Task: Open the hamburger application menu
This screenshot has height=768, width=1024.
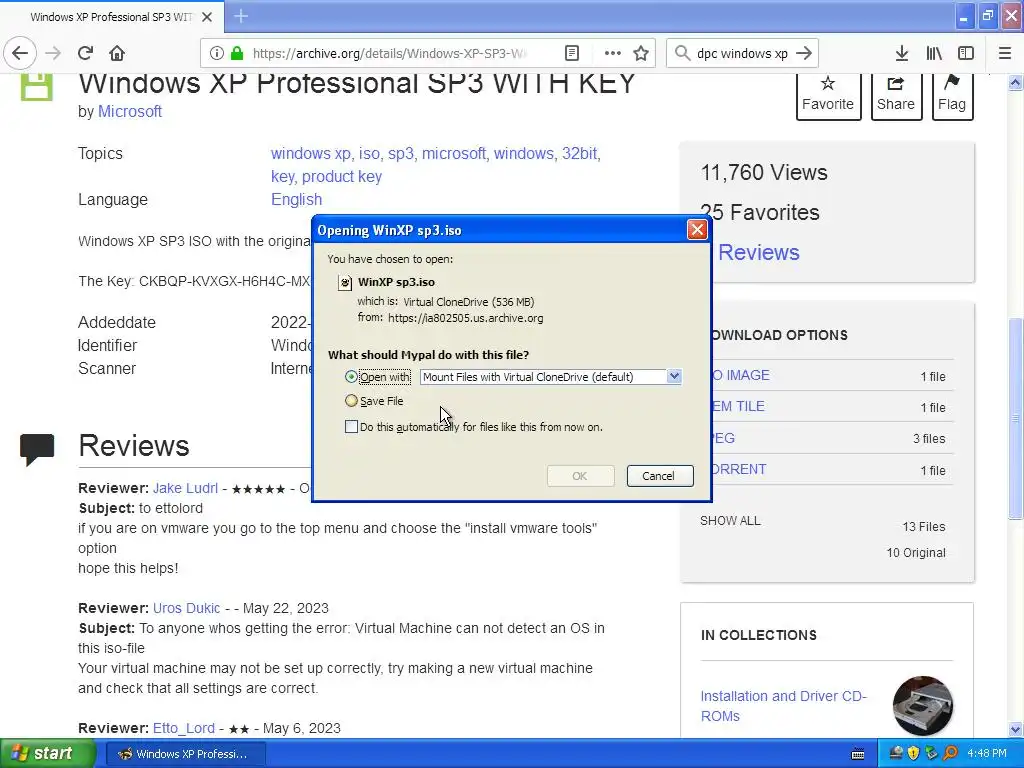Action: tap(1004, 53)
